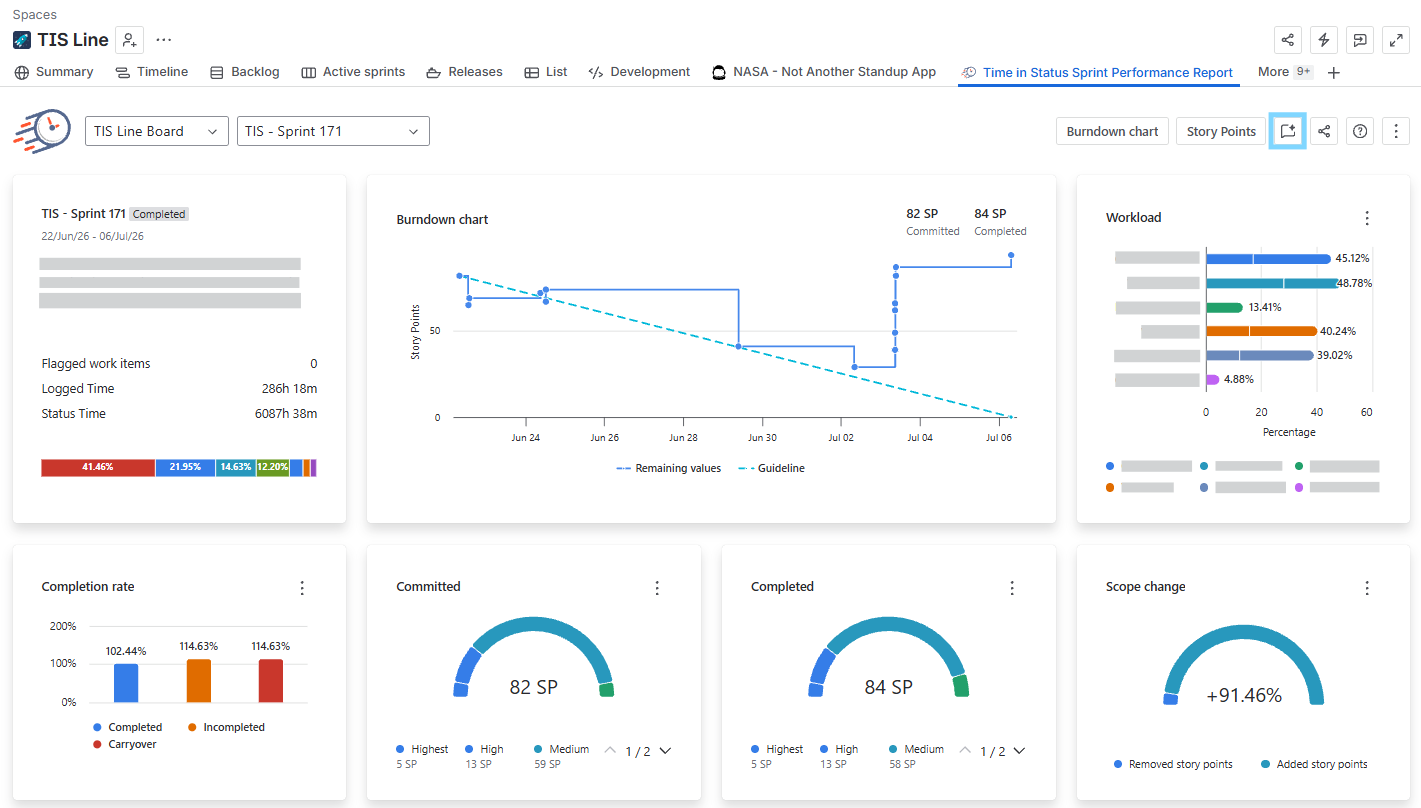
Task: Open the report's vertical three-dot menu
Action: point(1395,131)
